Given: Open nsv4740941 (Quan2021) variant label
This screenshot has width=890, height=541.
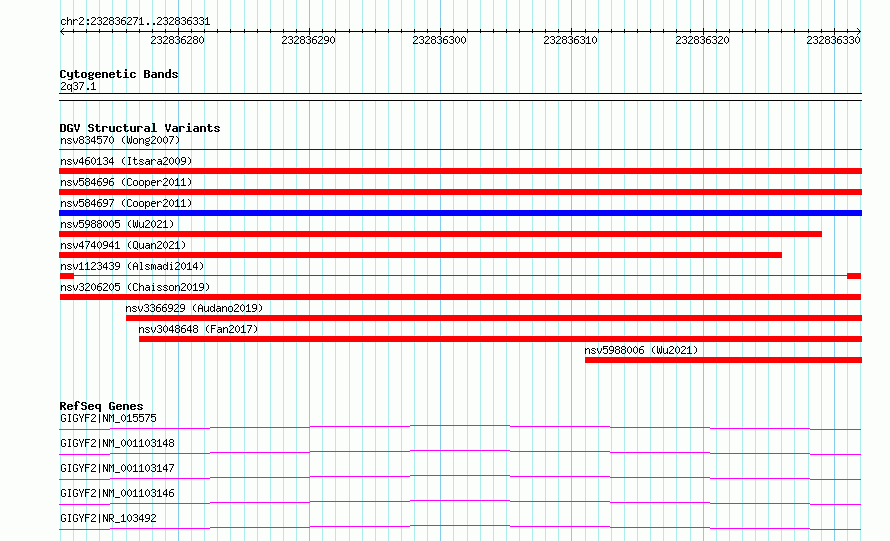Looking at the screenshot, I should point(123,245).
